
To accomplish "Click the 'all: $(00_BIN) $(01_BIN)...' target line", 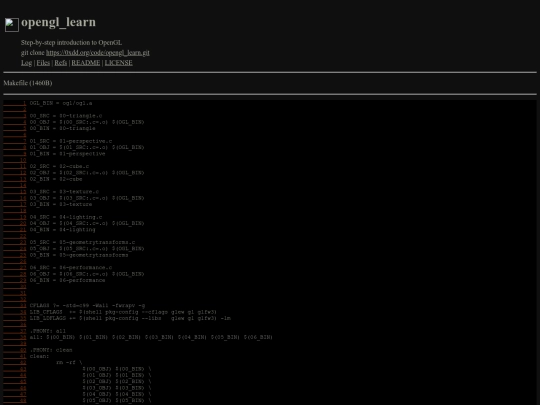I will (151, 337).
